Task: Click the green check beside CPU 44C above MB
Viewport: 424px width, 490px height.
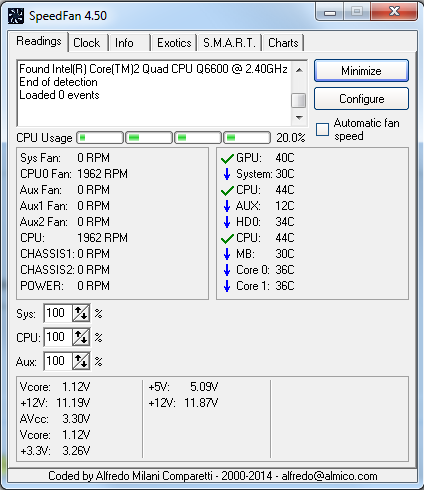Action: pyautogui.click(x=227, y=238)
